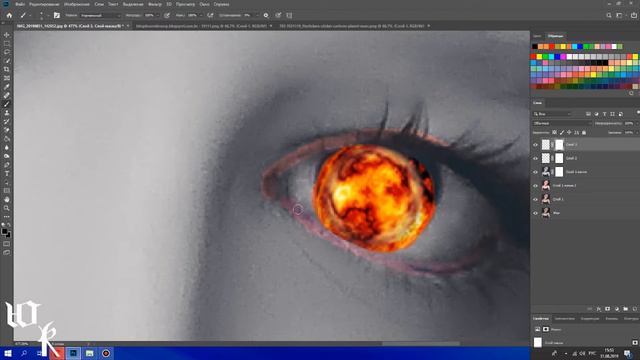Select the Horizontal Type tool
The height and width of the screenshot is (360, 640).
coord(7,173)
